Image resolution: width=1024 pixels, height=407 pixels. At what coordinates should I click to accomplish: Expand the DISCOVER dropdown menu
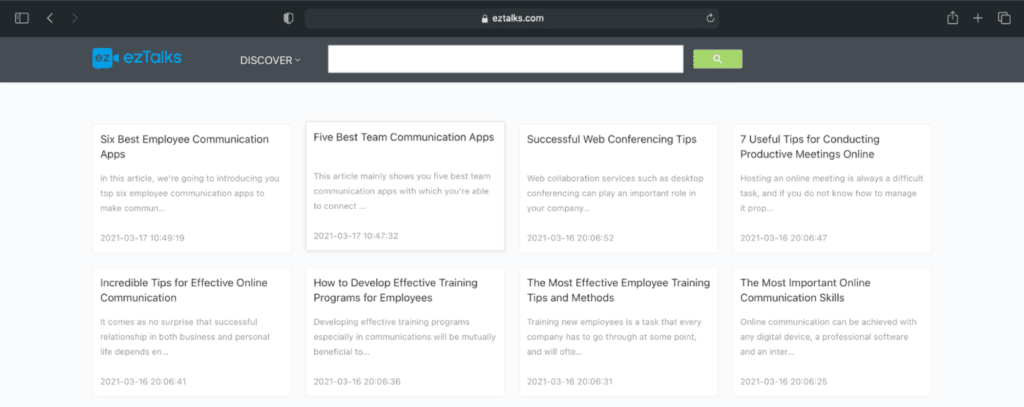tap(270, 60)
